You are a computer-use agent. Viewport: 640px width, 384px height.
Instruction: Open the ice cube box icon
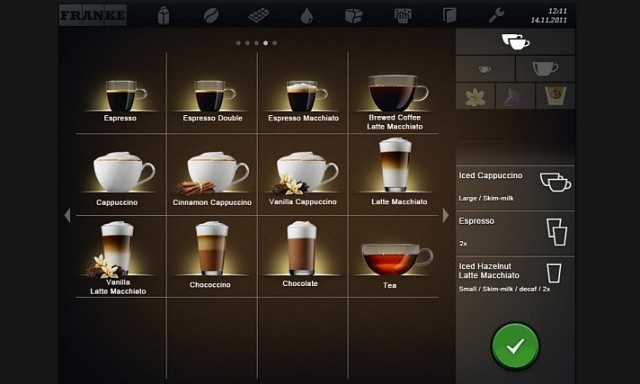pyautogui.click(x=353, y=16)
